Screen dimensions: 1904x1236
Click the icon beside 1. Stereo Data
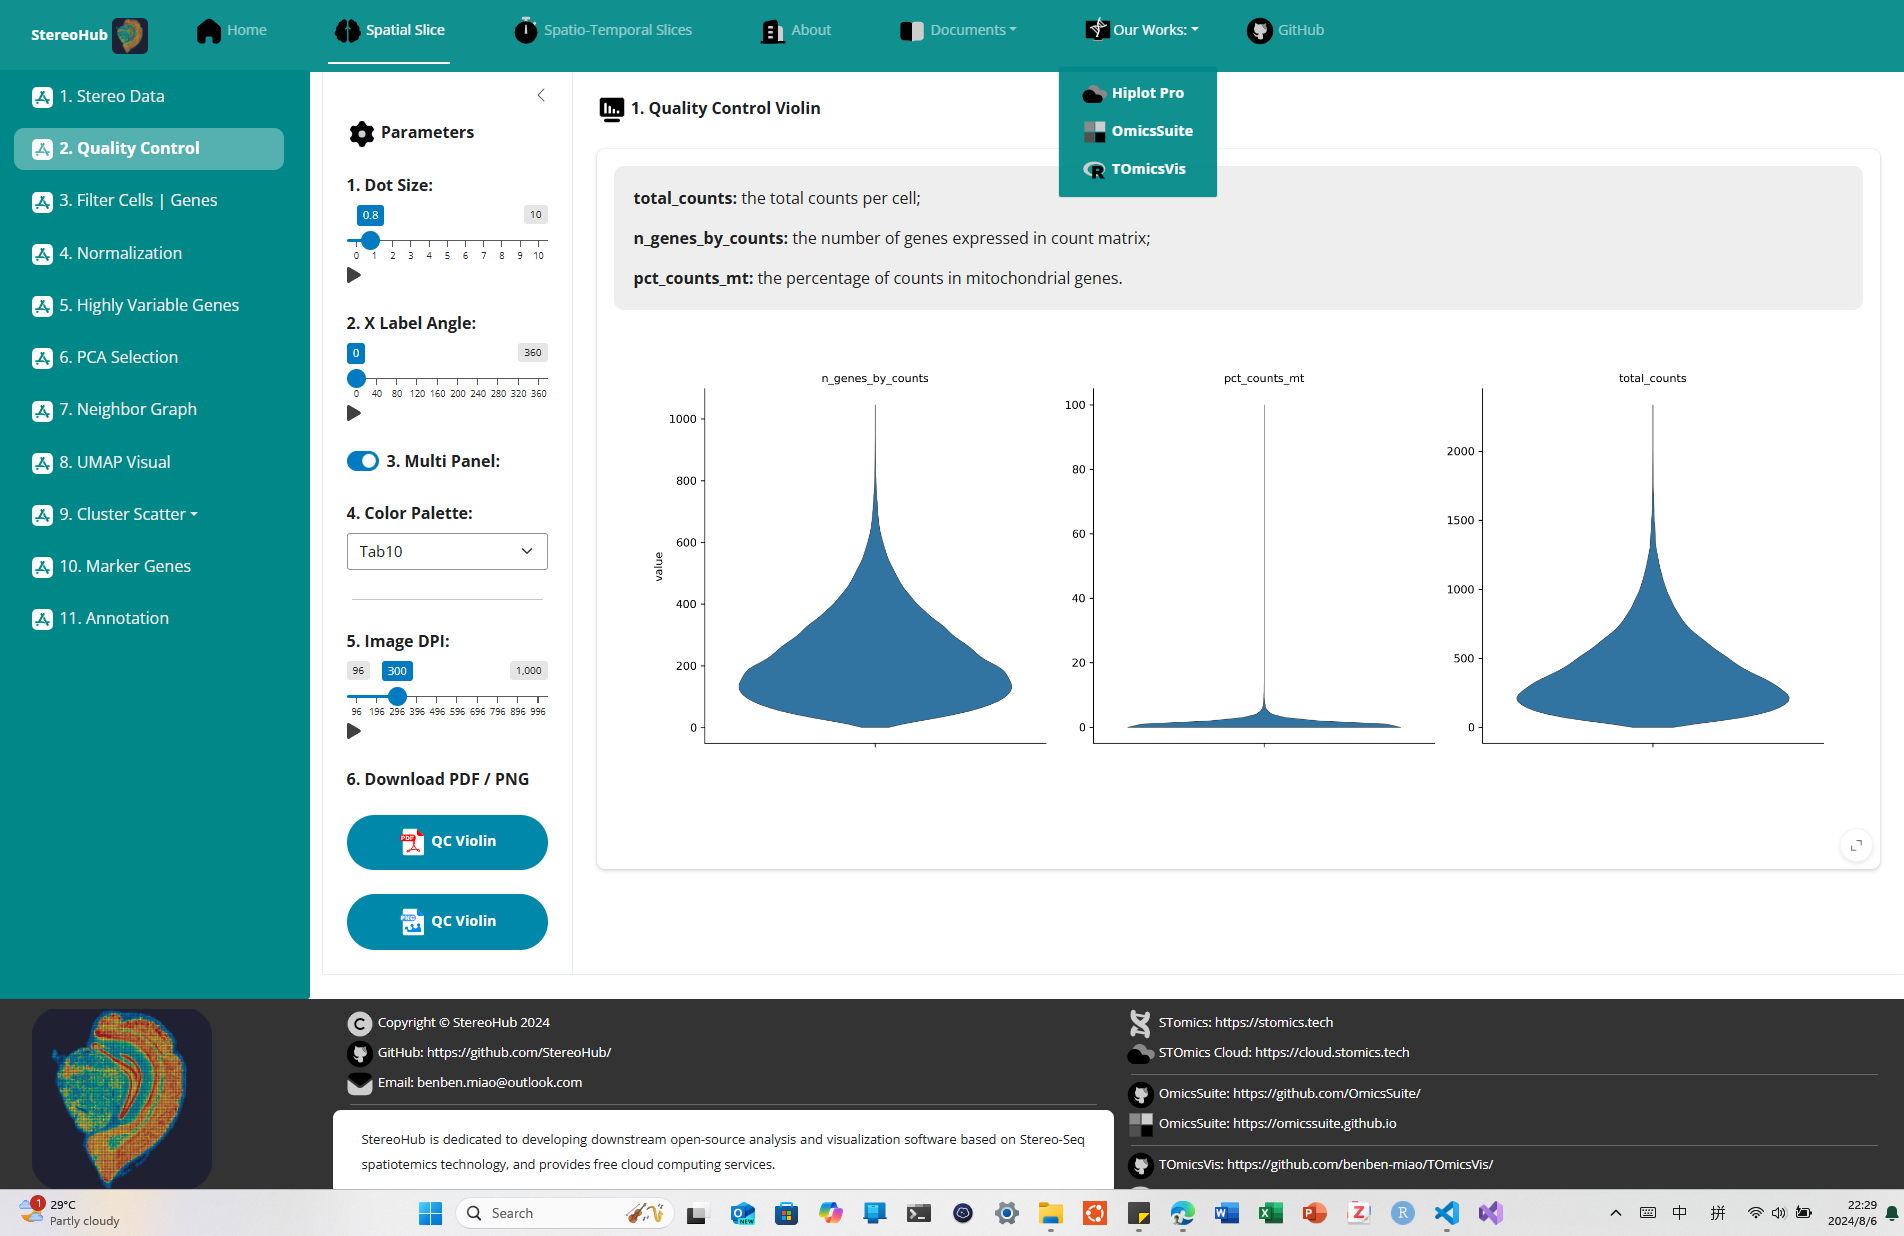tap(42, 97)
